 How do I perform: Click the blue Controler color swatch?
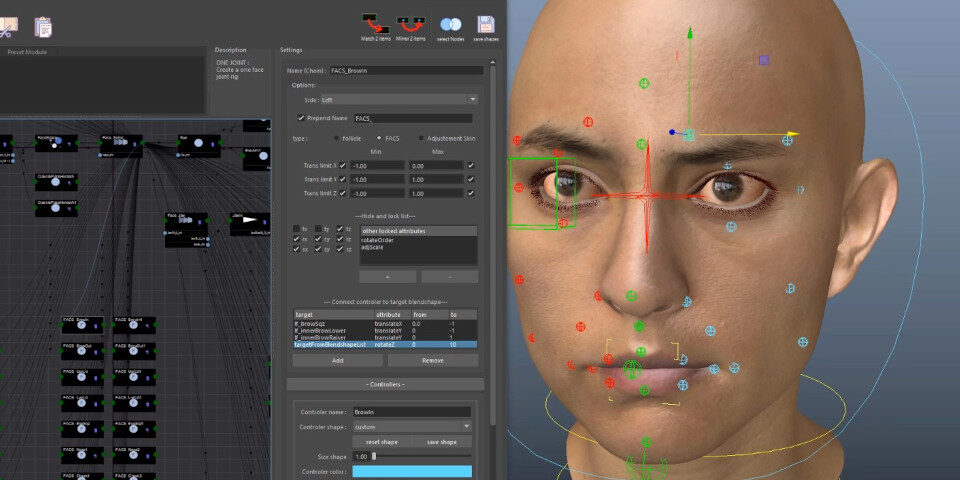click(411, 471)
